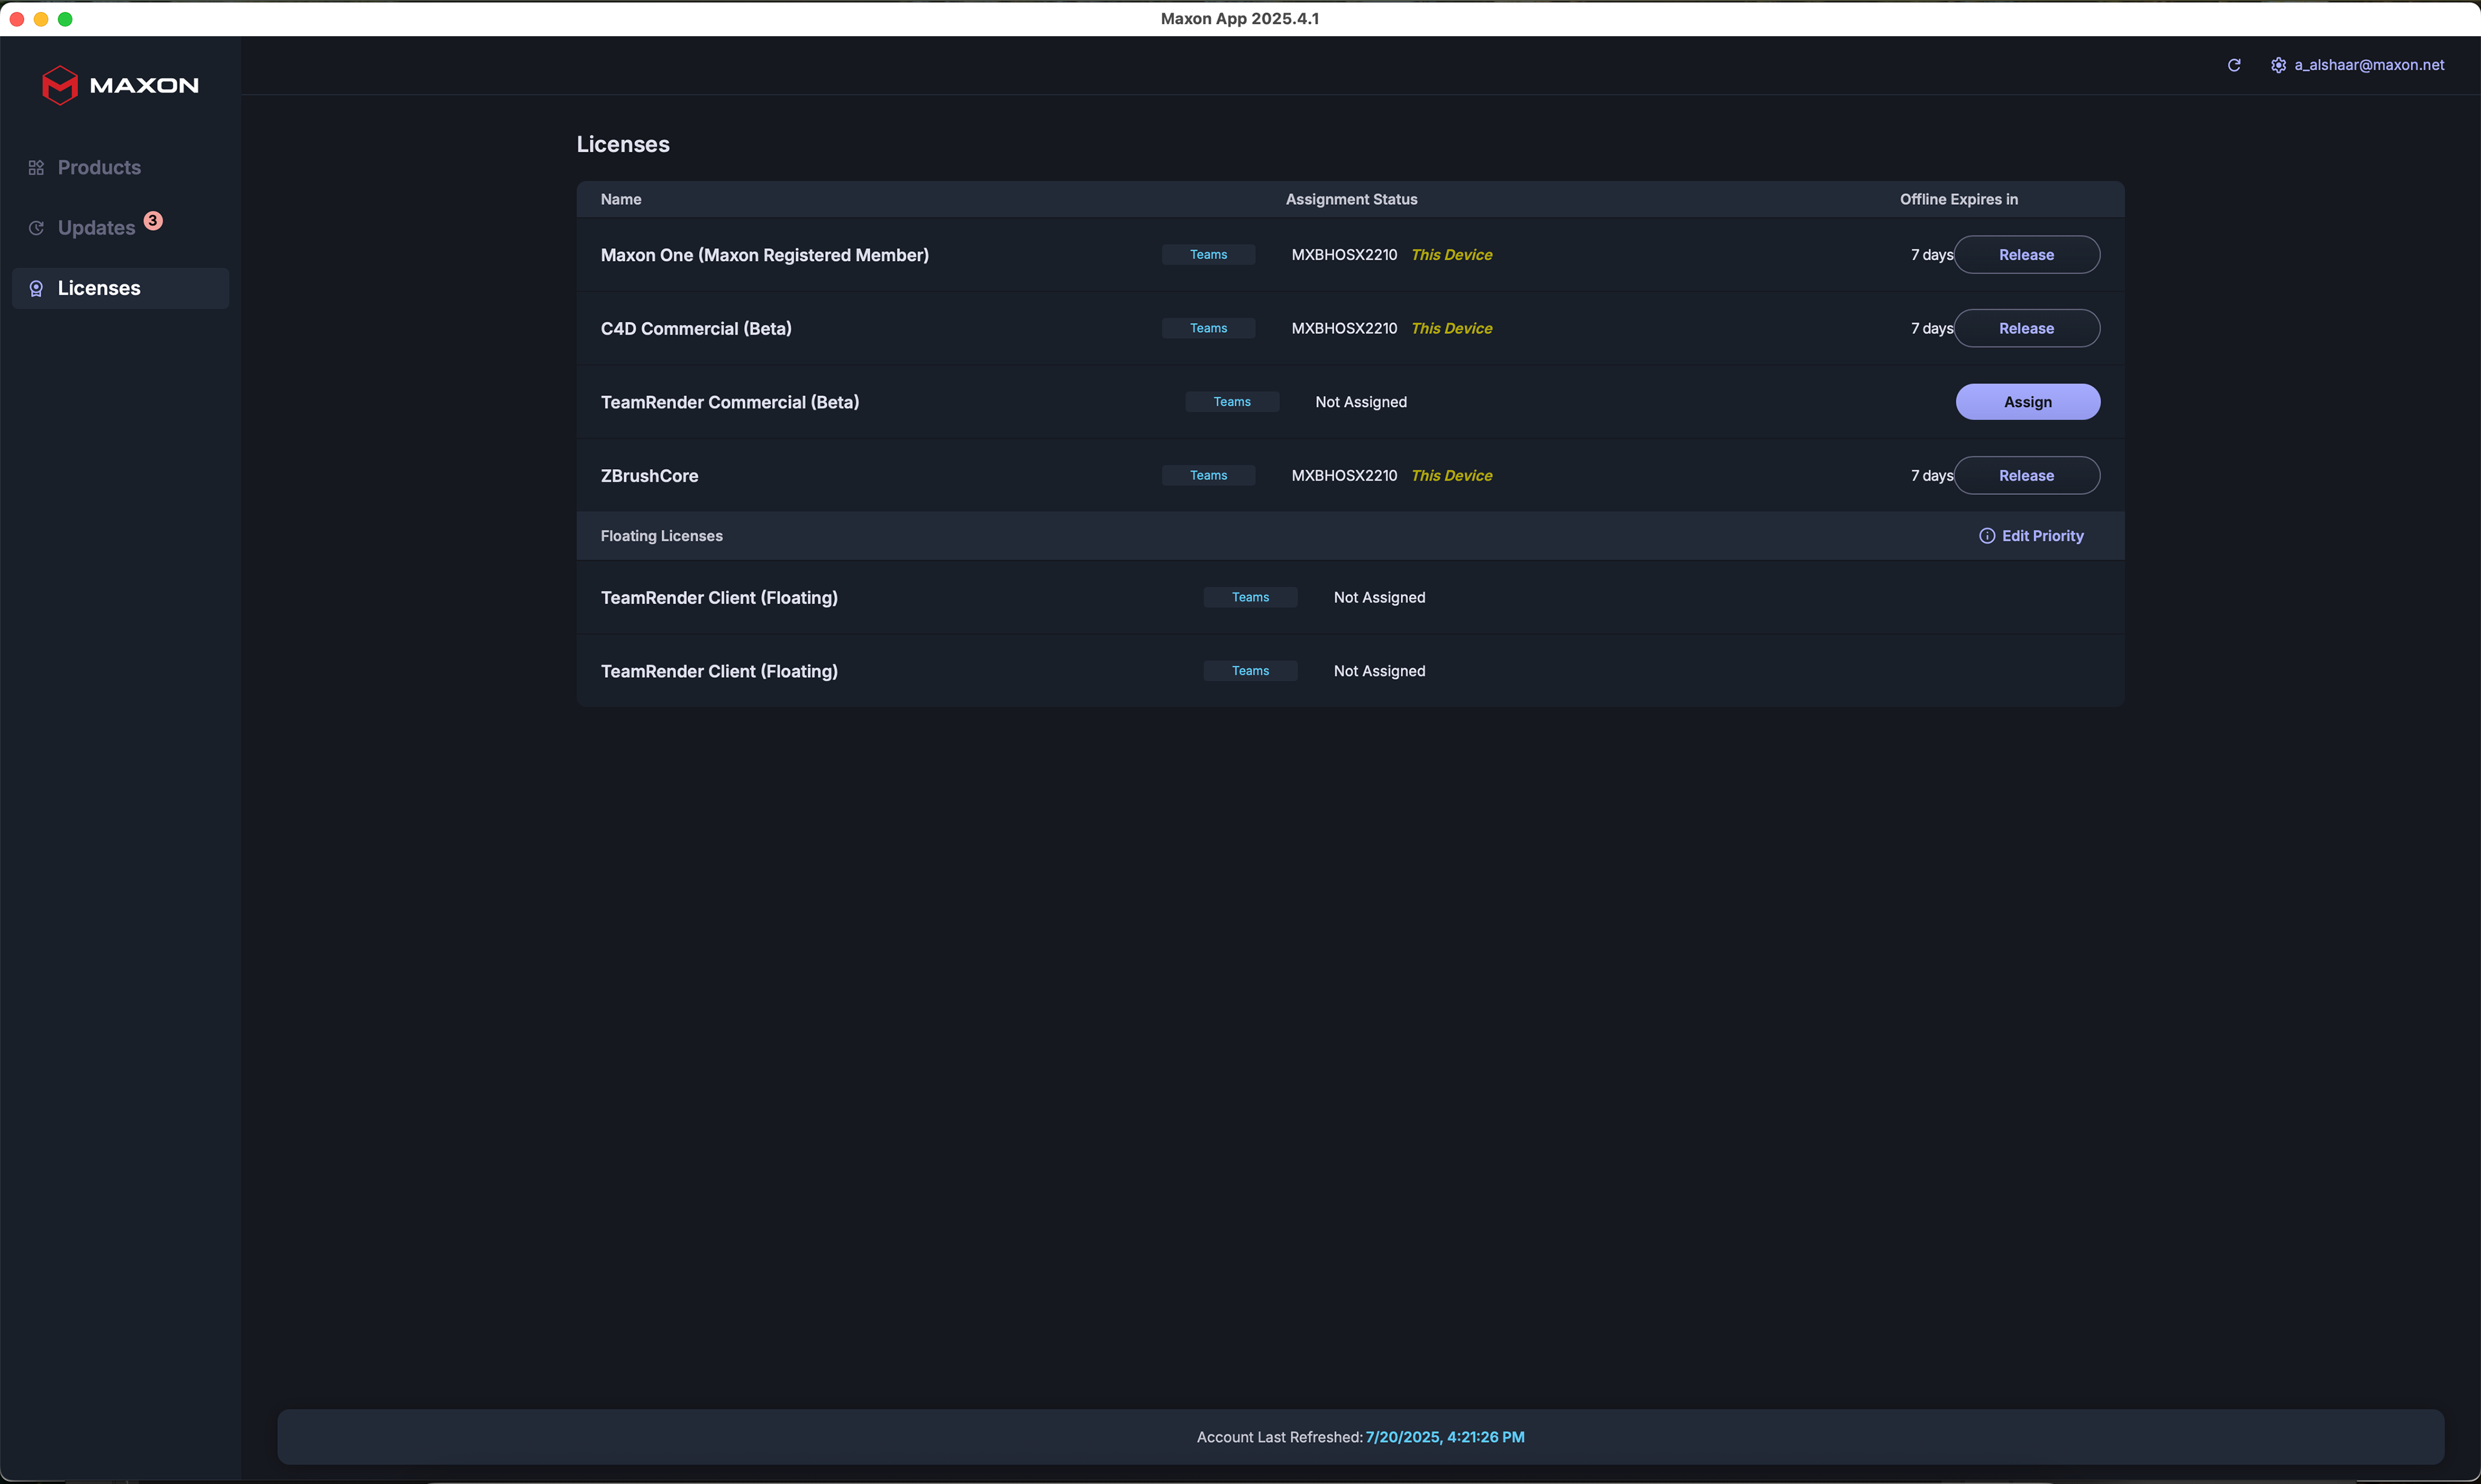
Task: Click This Device on the ZBrushCore row
Action: tap(1451, 476)
